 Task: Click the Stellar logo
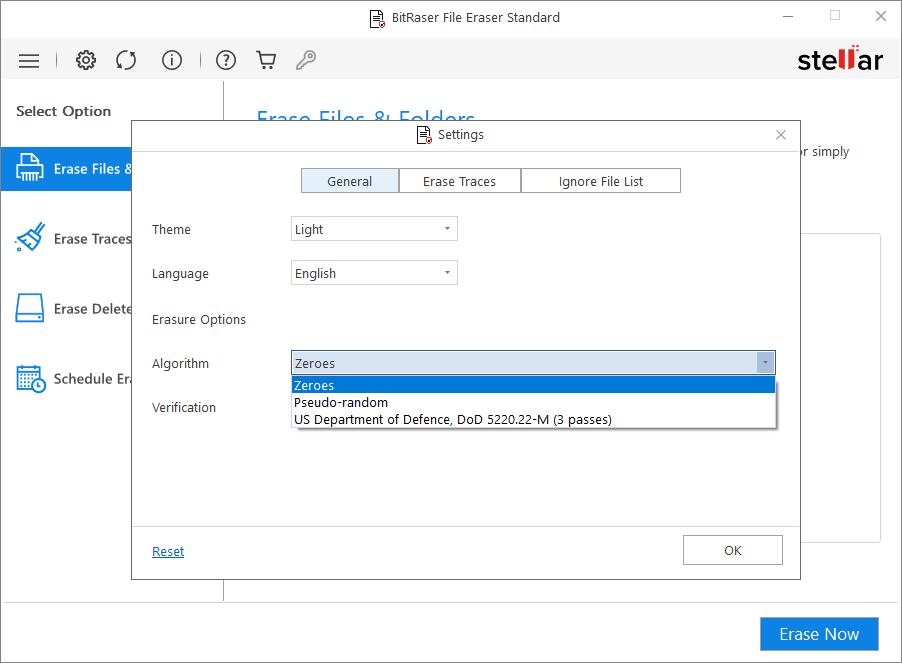click(840, 59)
